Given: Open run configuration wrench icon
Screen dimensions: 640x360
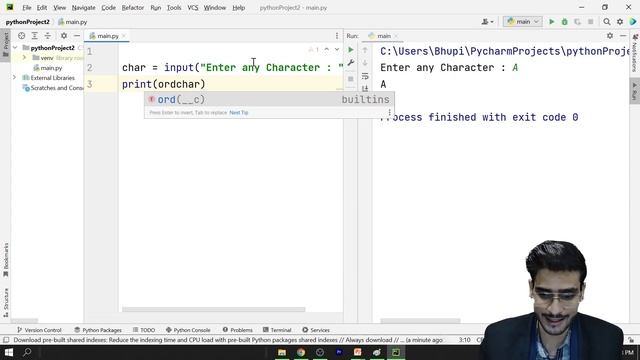Looking at the screenshot, I should coord(351,63).
